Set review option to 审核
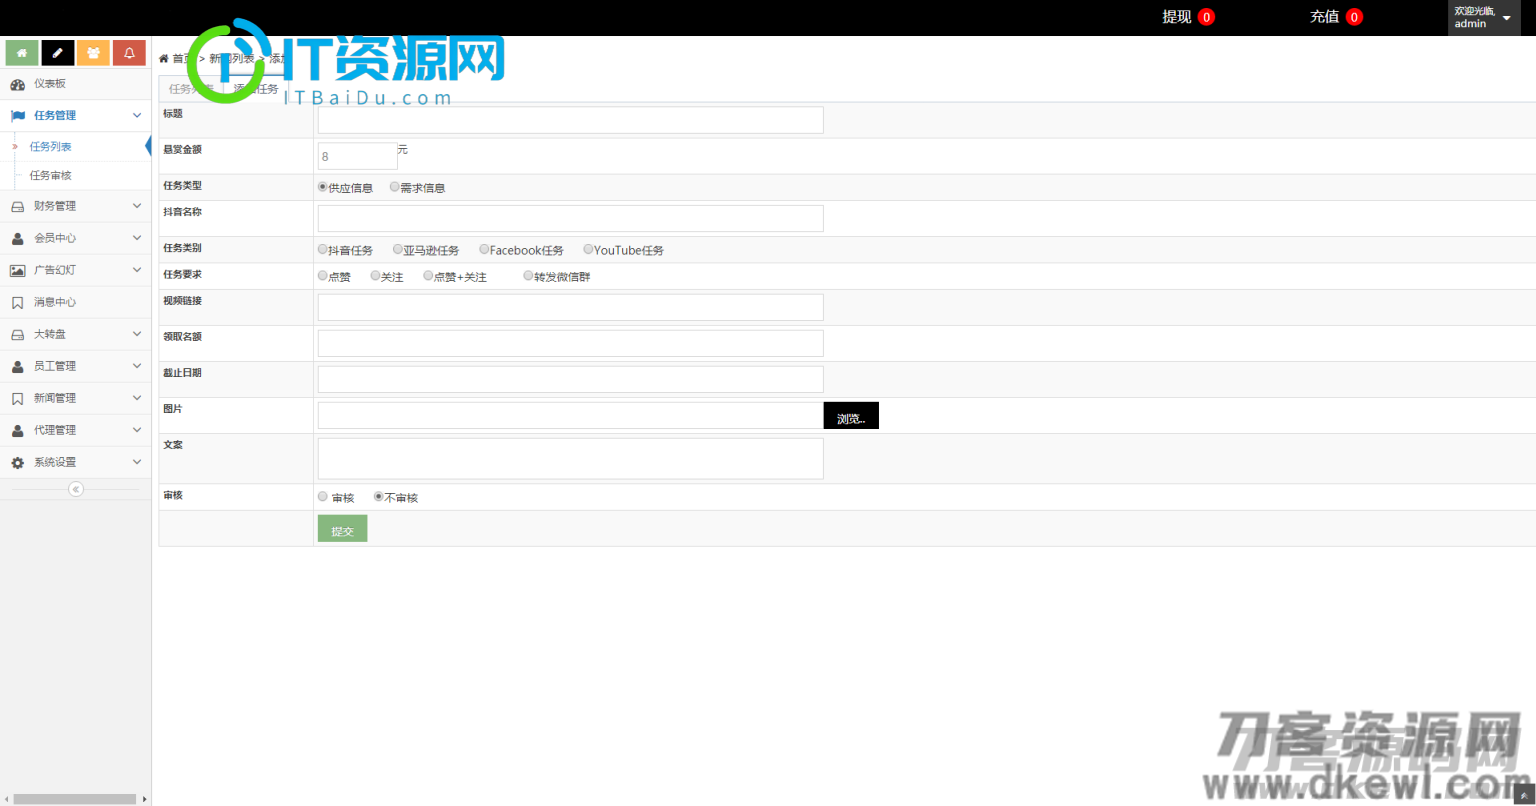 323,497
